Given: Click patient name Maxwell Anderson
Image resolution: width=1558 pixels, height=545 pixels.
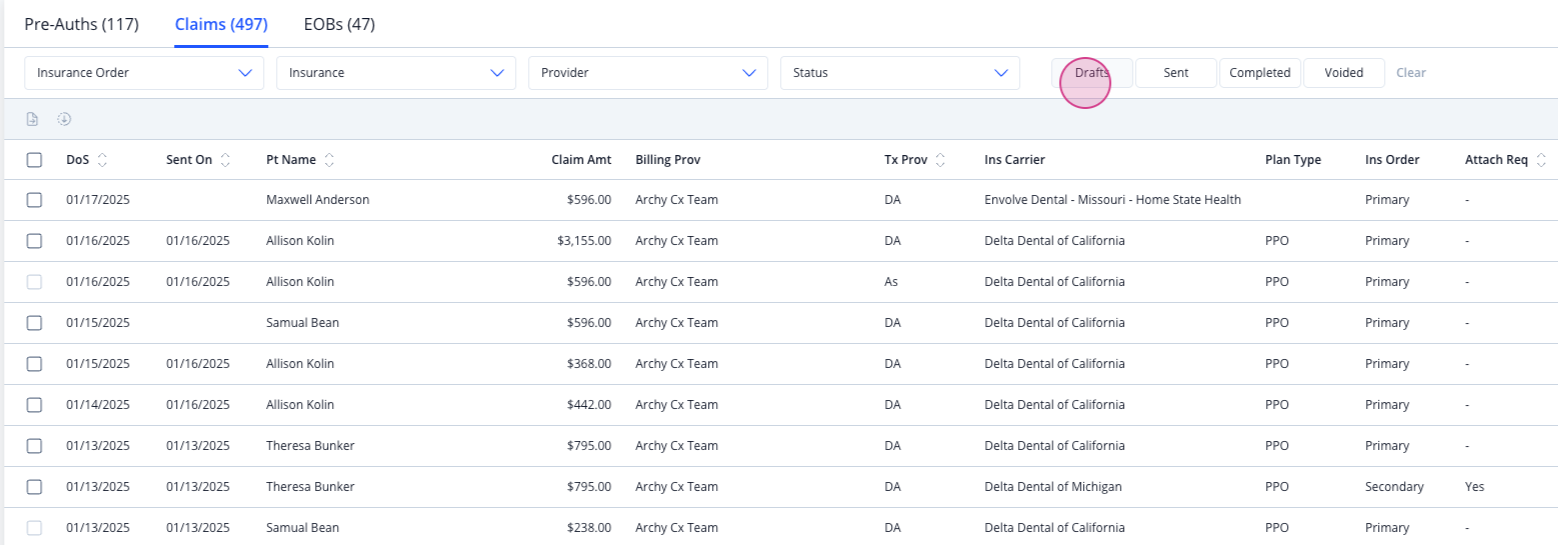Looking at the screenshot, I should (x=318, y=200).
